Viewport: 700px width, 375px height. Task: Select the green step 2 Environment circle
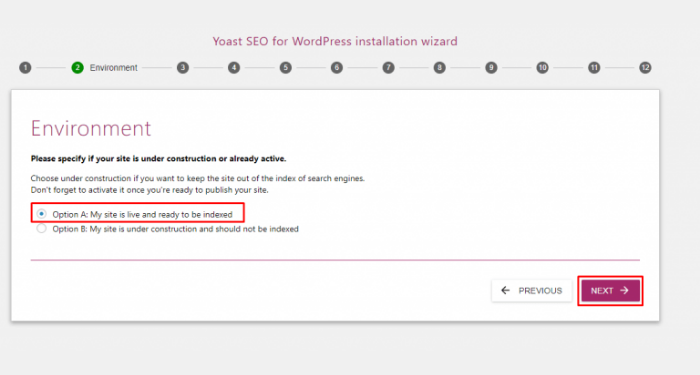coord(78,67)
